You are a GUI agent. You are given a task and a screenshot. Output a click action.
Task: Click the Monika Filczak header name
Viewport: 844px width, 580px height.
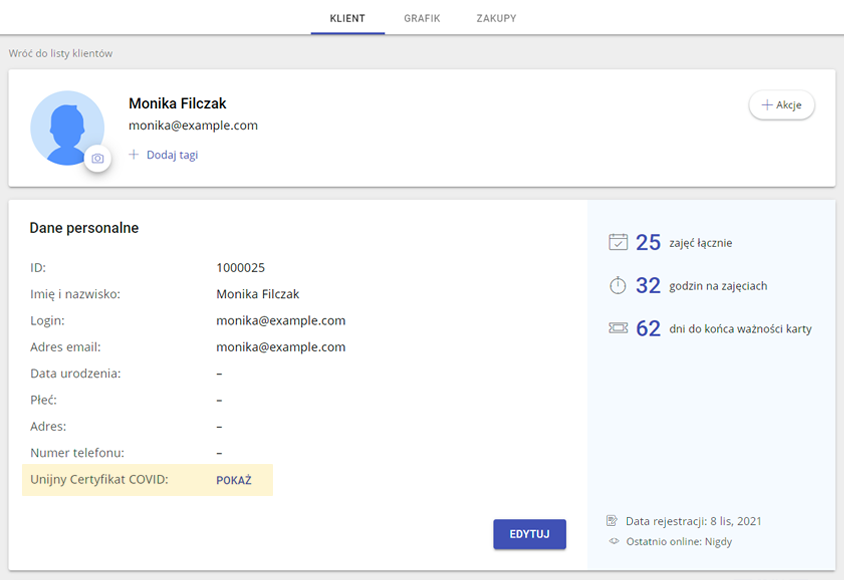pos(178,103)
